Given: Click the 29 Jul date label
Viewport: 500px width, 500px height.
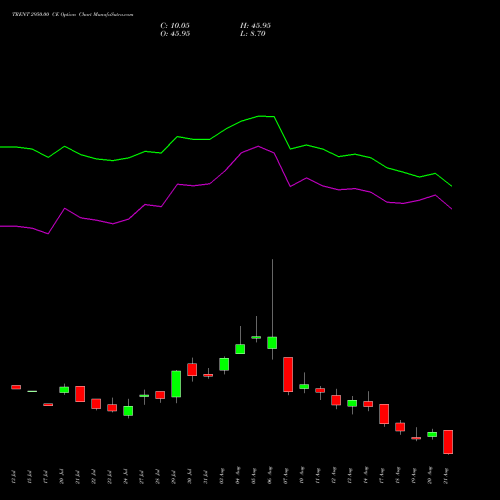Looking at the screenshot, I should [x=174, y=477].
